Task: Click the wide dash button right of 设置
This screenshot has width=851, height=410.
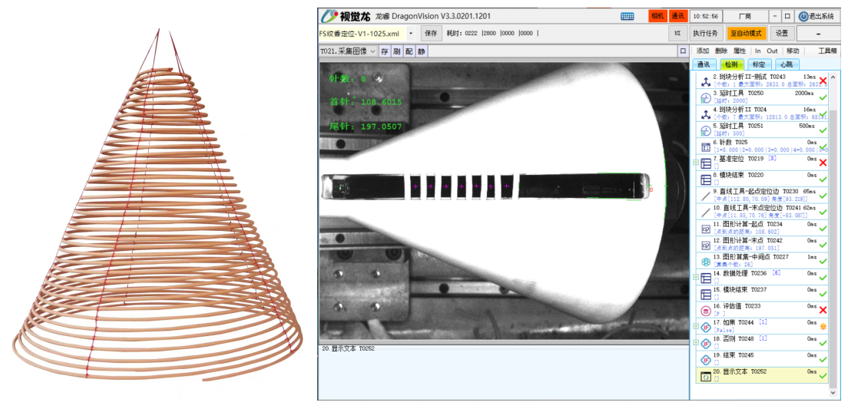Action: pyautogui.click(x=818, y=33)
